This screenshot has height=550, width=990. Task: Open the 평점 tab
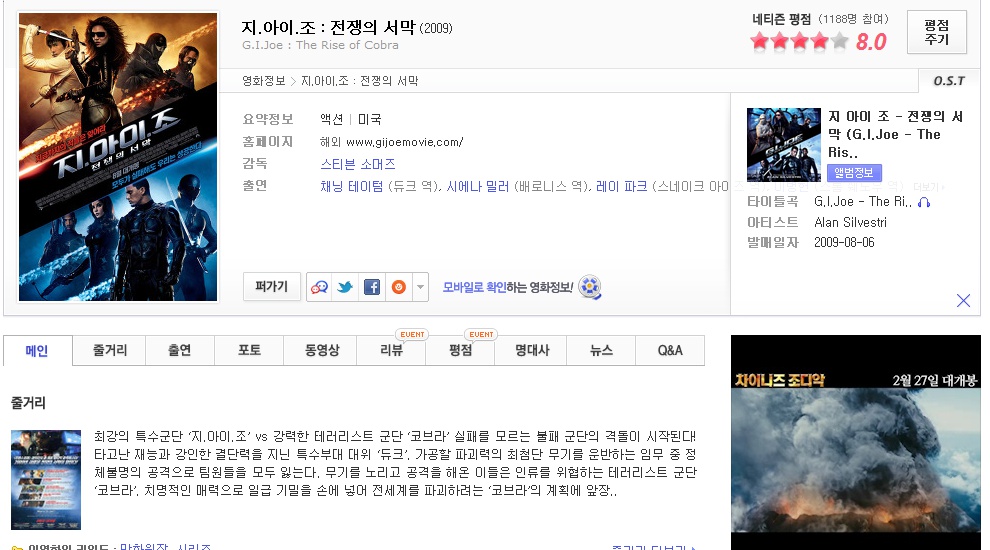(x=461, y=350)
